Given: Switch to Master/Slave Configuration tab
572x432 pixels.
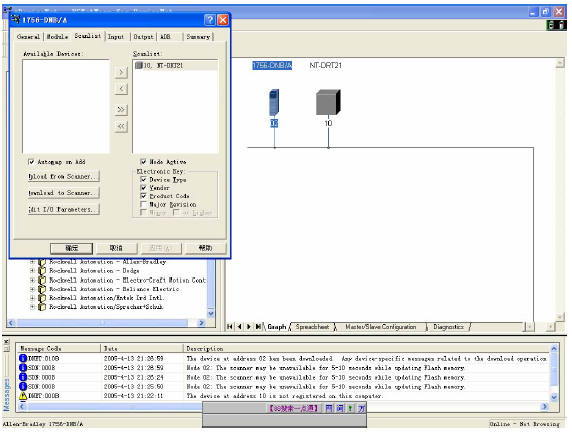Looking at the screenshot, I should pyautogui.click(x=380, y=327).
